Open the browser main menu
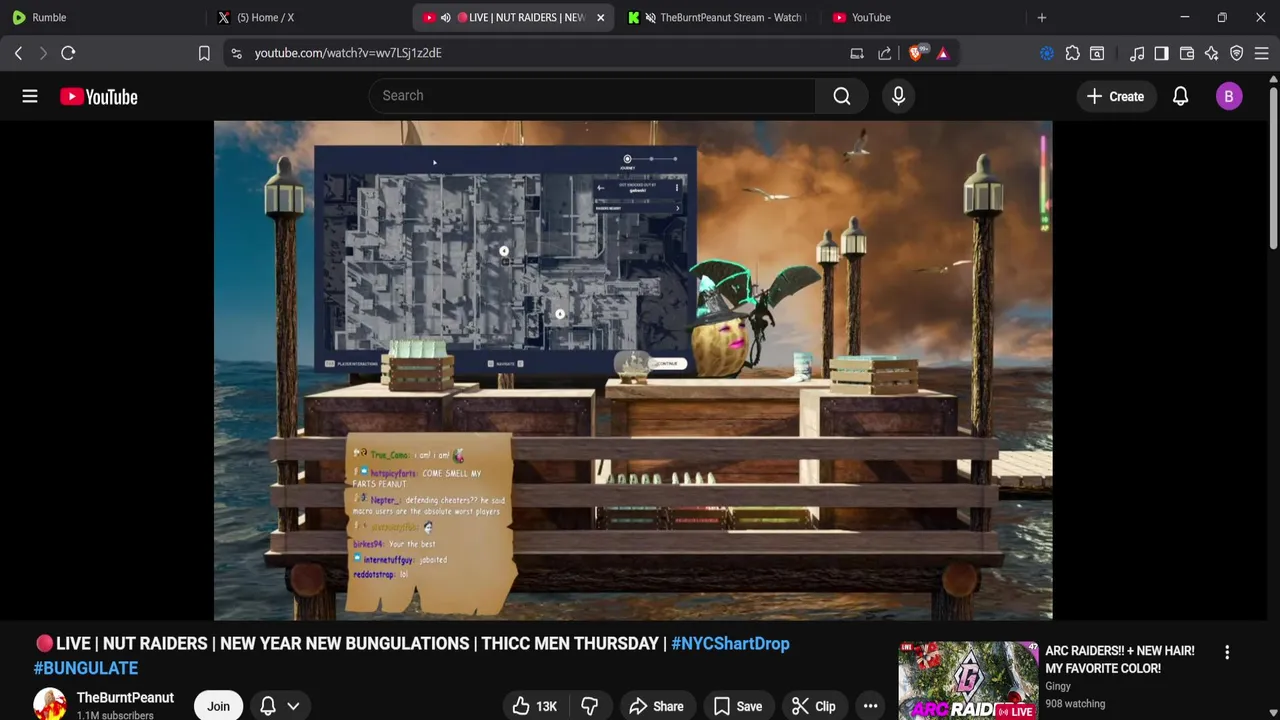Screen dimensions: 1280x720 [1262, 53]
